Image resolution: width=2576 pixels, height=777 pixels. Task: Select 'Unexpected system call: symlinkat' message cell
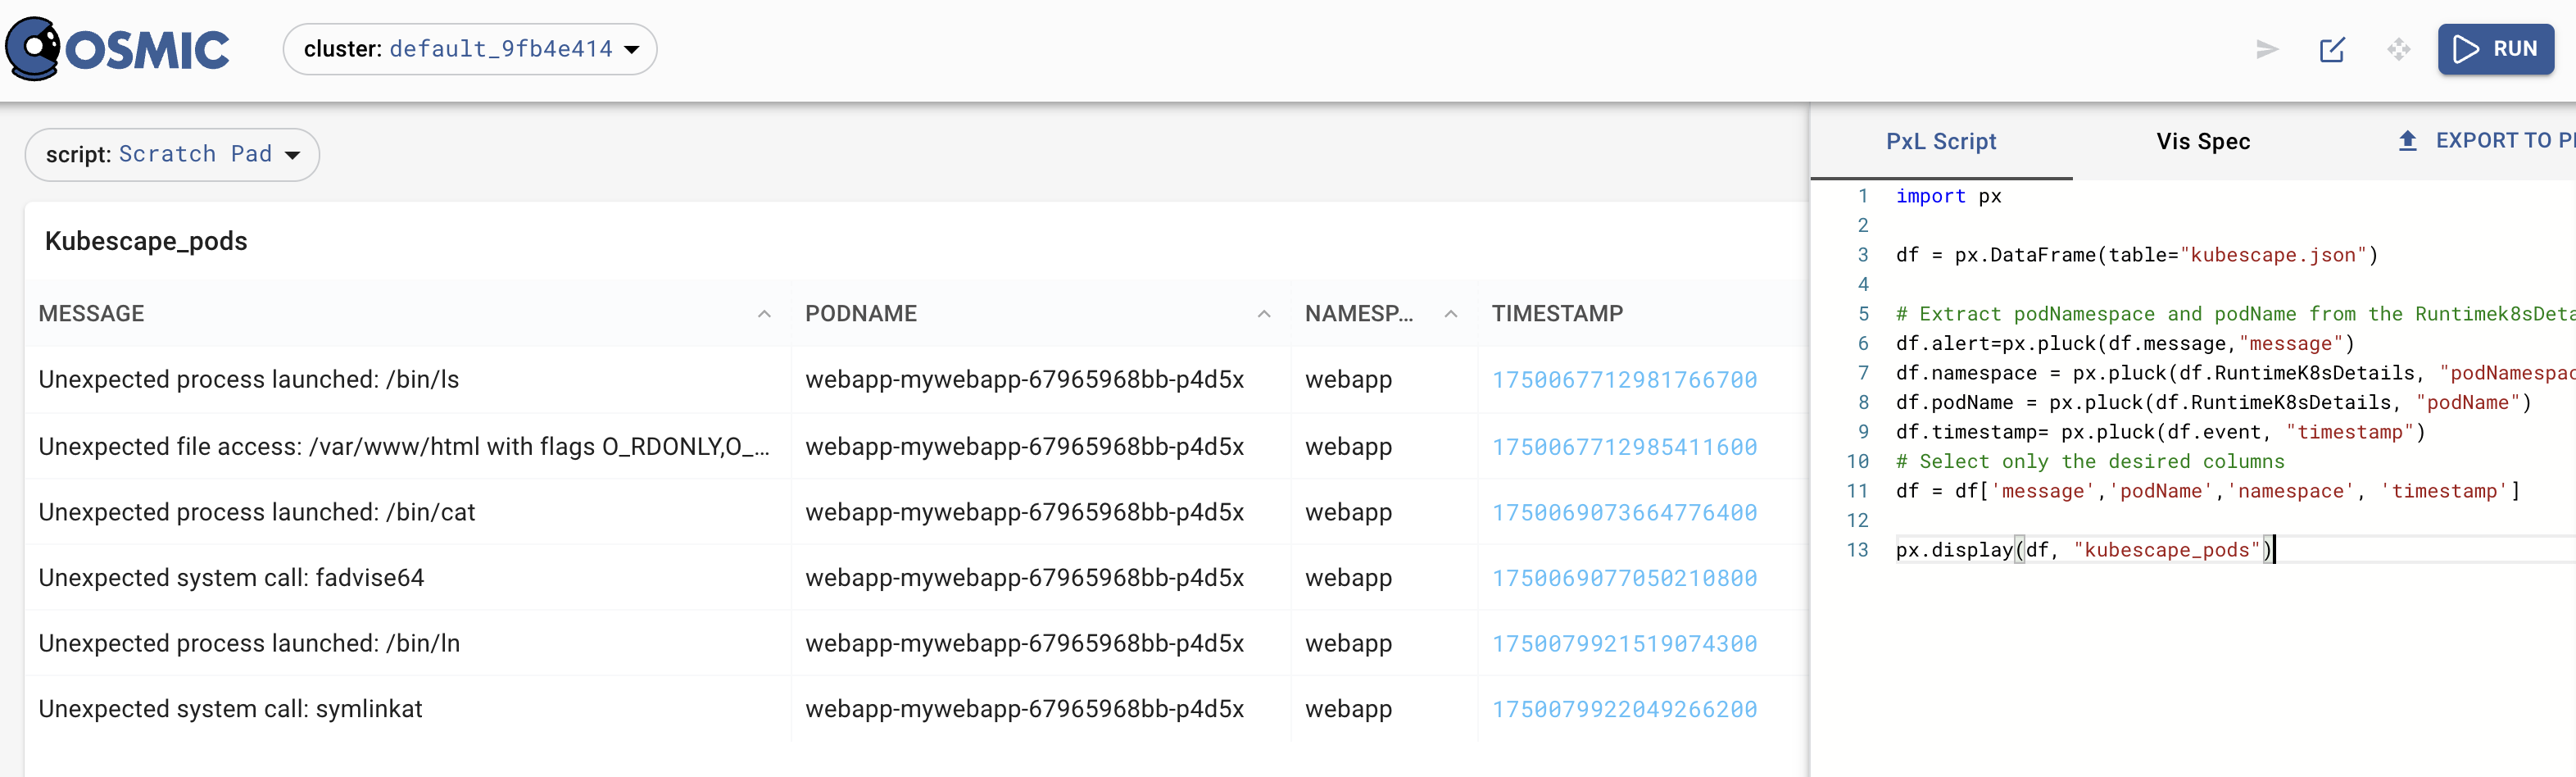pos(230,709)
